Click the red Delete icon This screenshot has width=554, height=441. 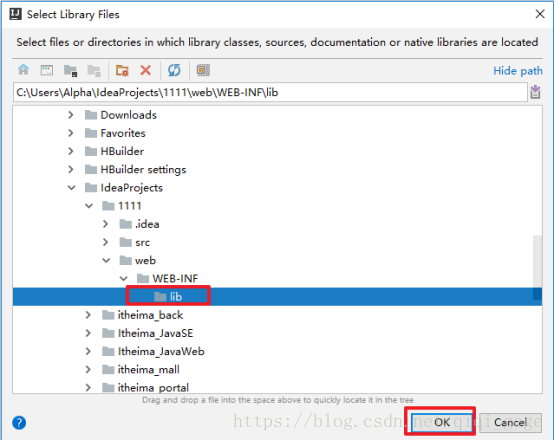146,70
